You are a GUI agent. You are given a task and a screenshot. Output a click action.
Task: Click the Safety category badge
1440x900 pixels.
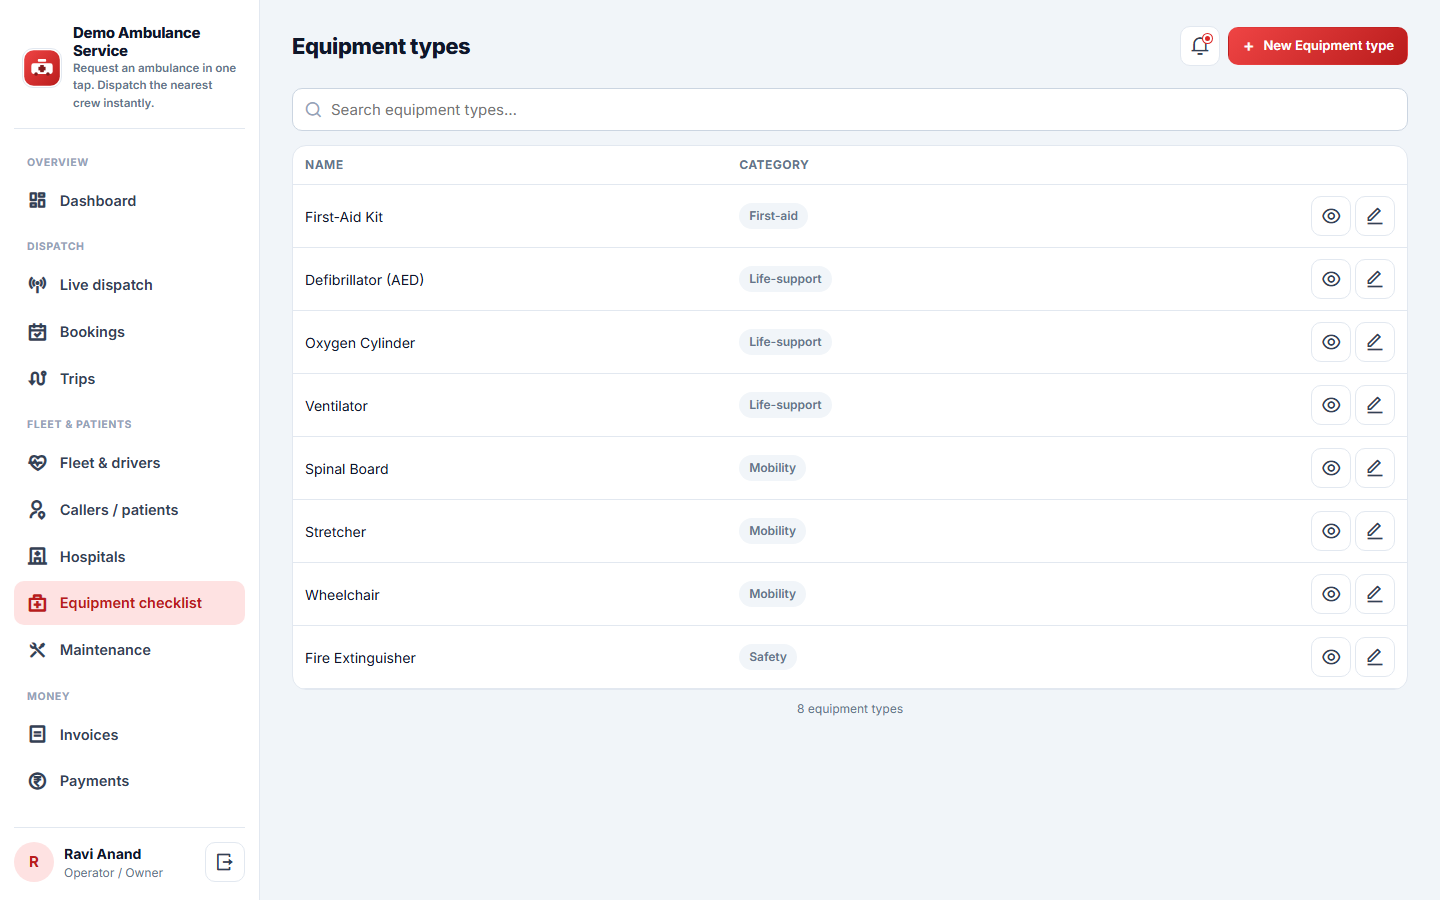[768, 657]
